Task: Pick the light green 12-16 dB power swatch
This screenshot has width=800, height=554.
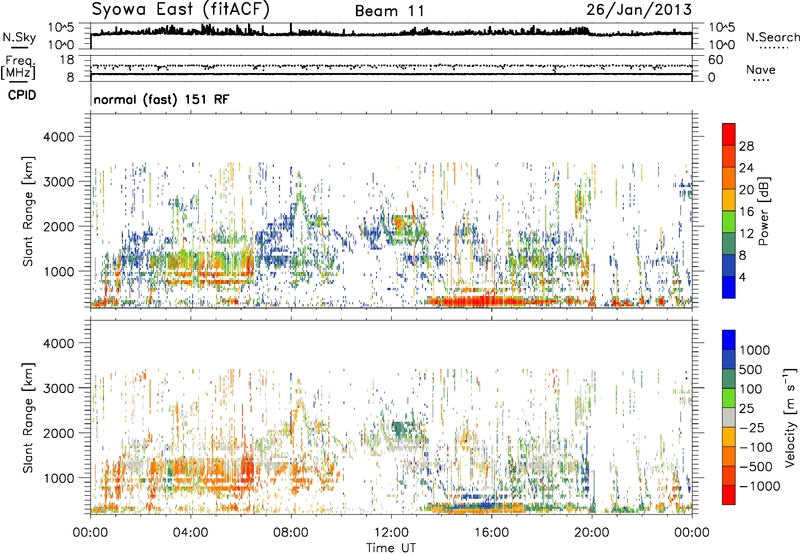Action: (729, 221)
